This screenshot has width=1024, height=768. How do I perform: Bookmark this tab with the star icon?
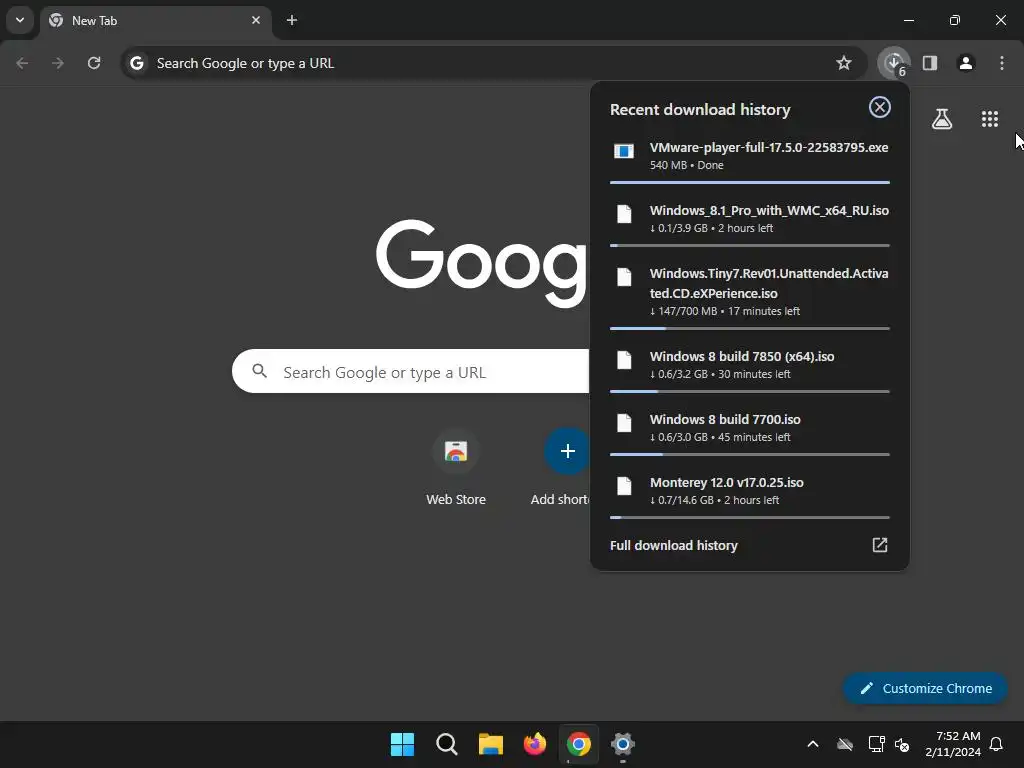pyautogui.click(x=844, y=63)
